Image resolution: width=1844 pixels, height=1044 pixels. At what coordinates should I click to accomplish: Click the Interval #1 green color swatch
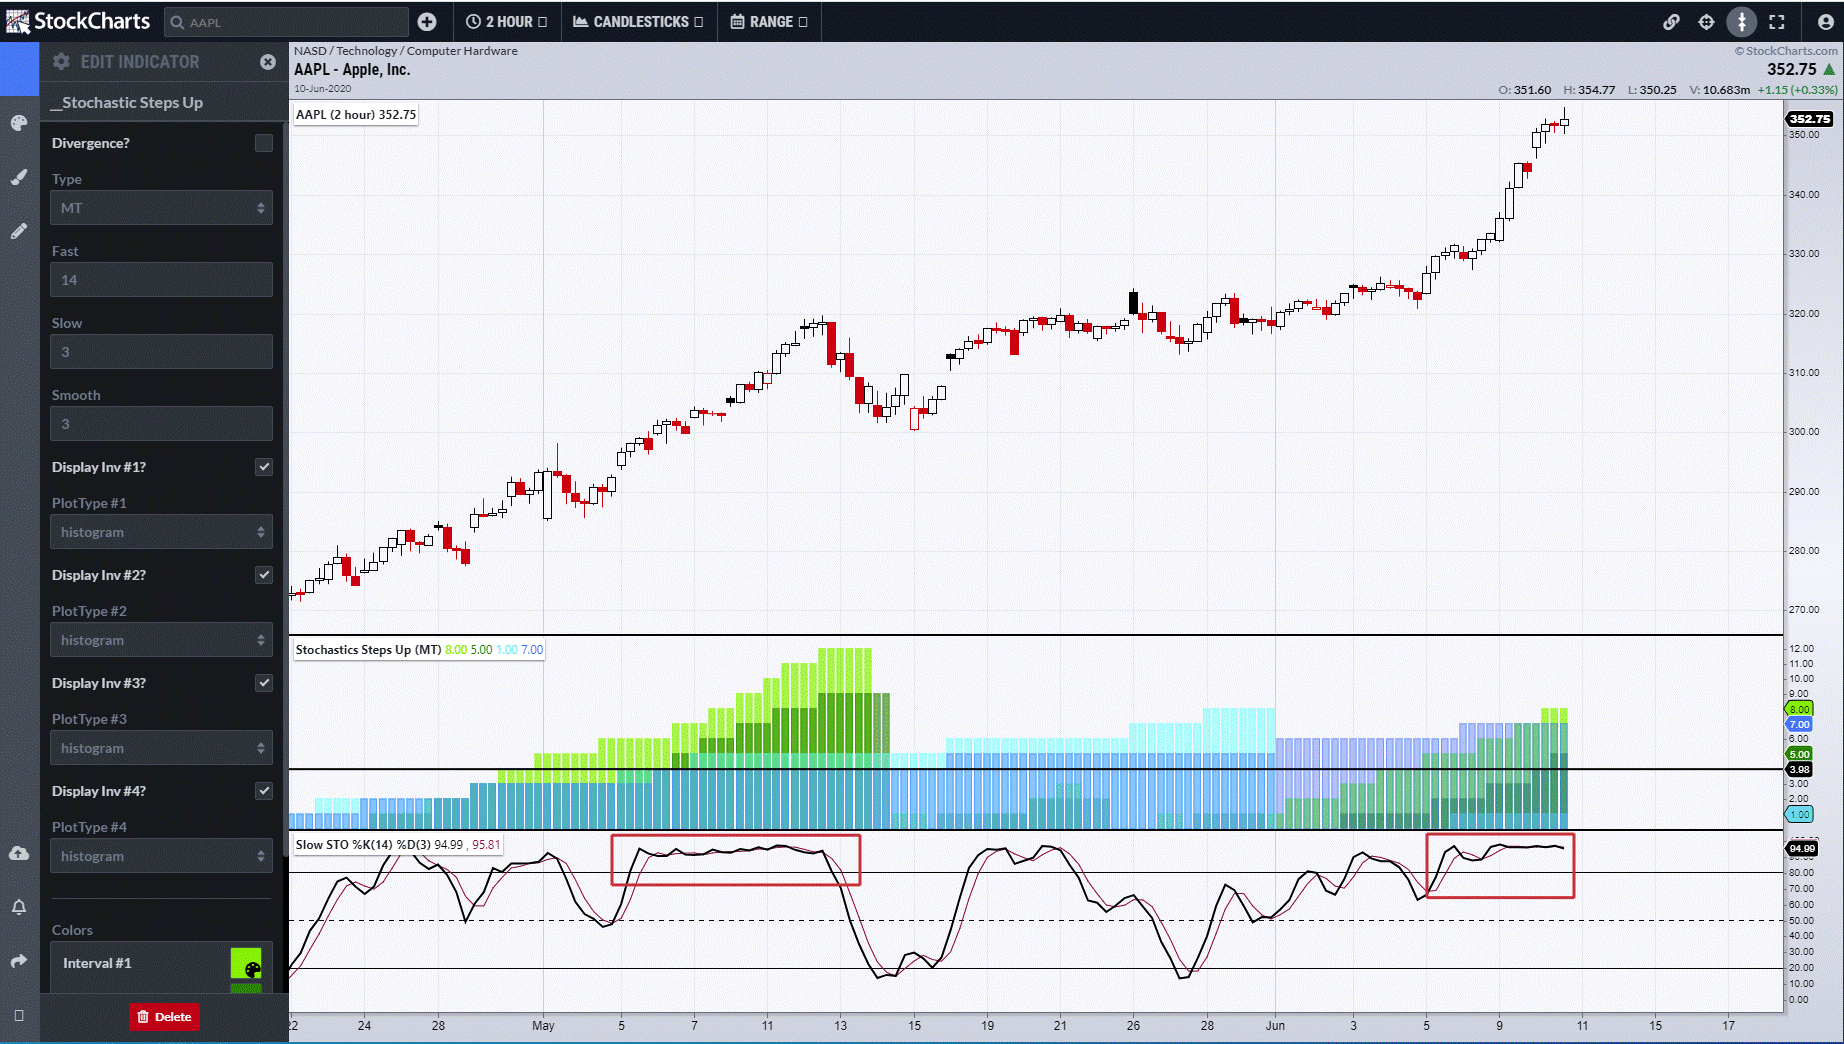coord(246,964)
